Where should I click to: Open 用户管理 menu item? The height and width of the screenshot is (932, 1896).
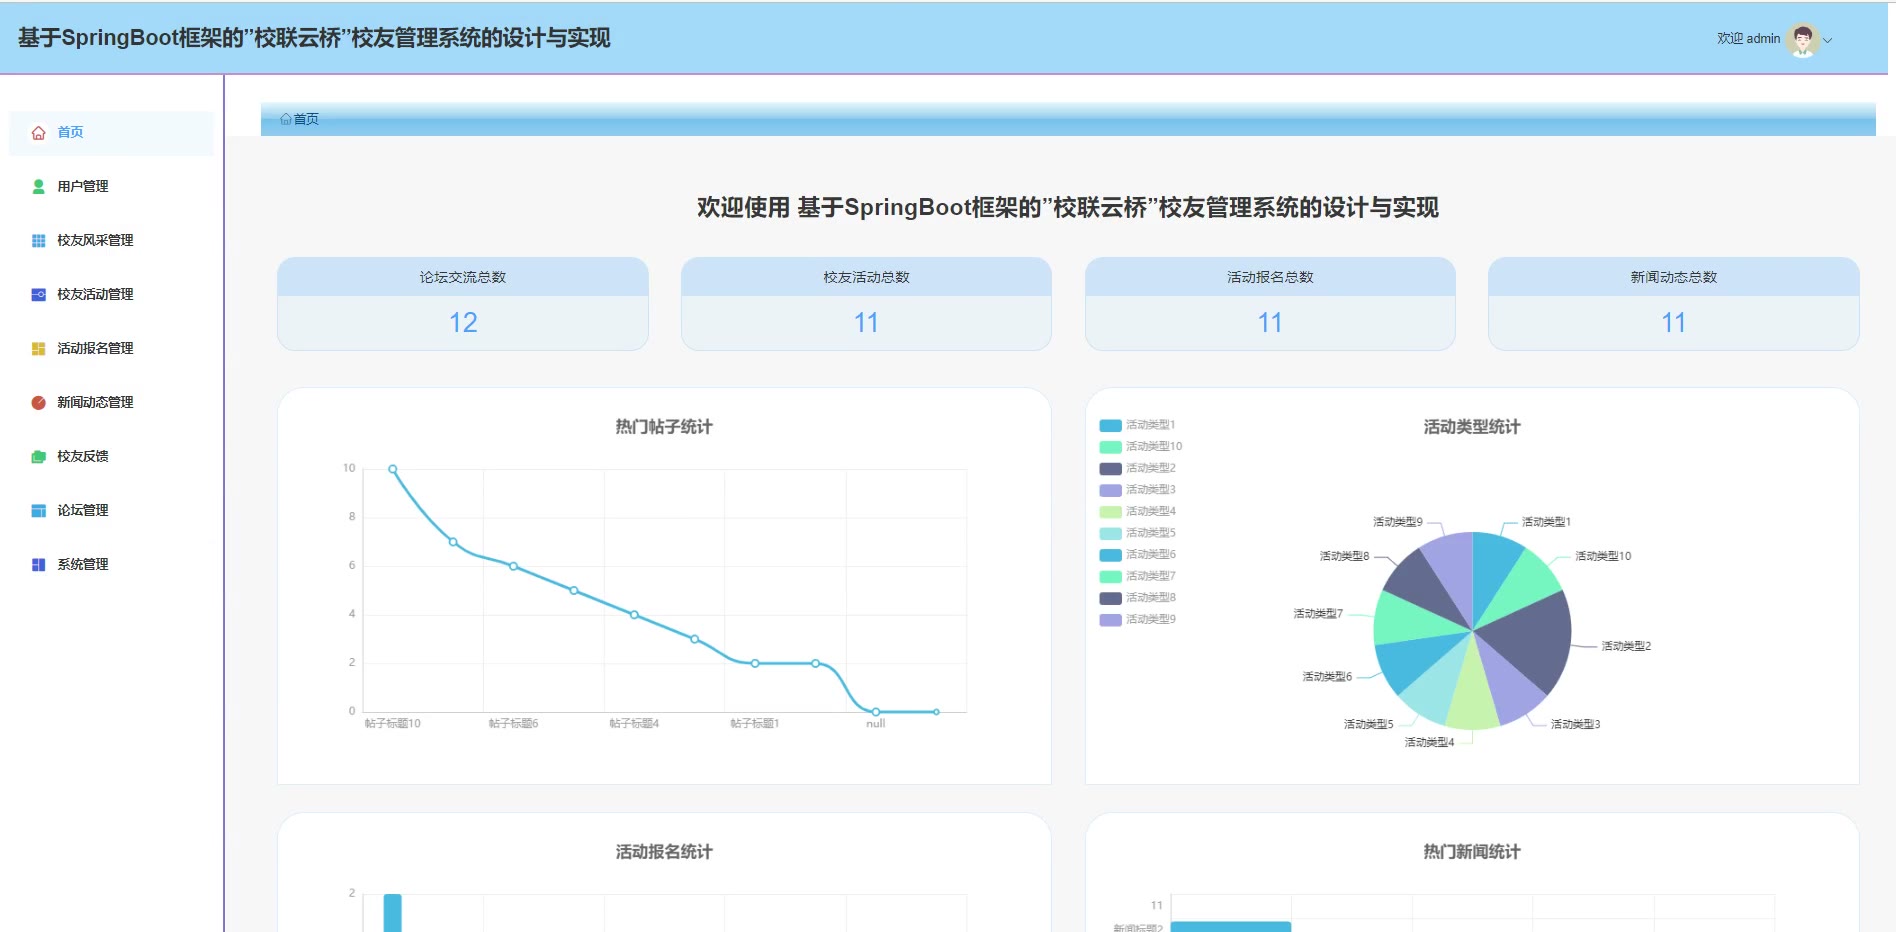point(83,187)
